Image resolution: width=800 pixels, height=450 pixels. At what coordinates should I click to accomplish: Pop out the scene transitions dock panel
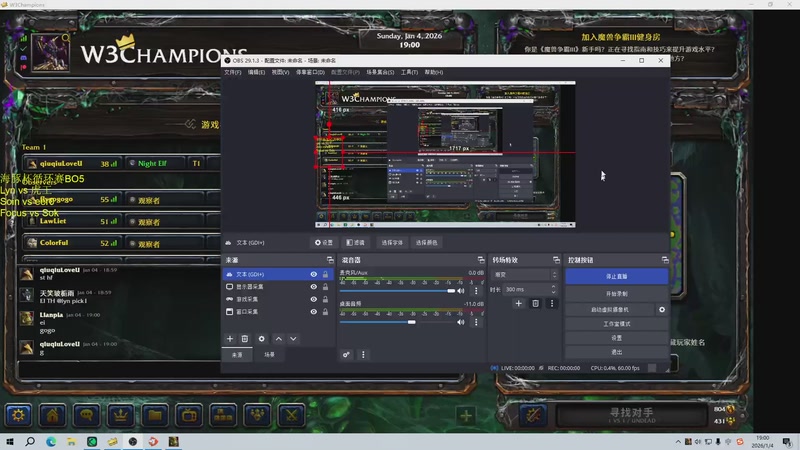coord(556,260)
